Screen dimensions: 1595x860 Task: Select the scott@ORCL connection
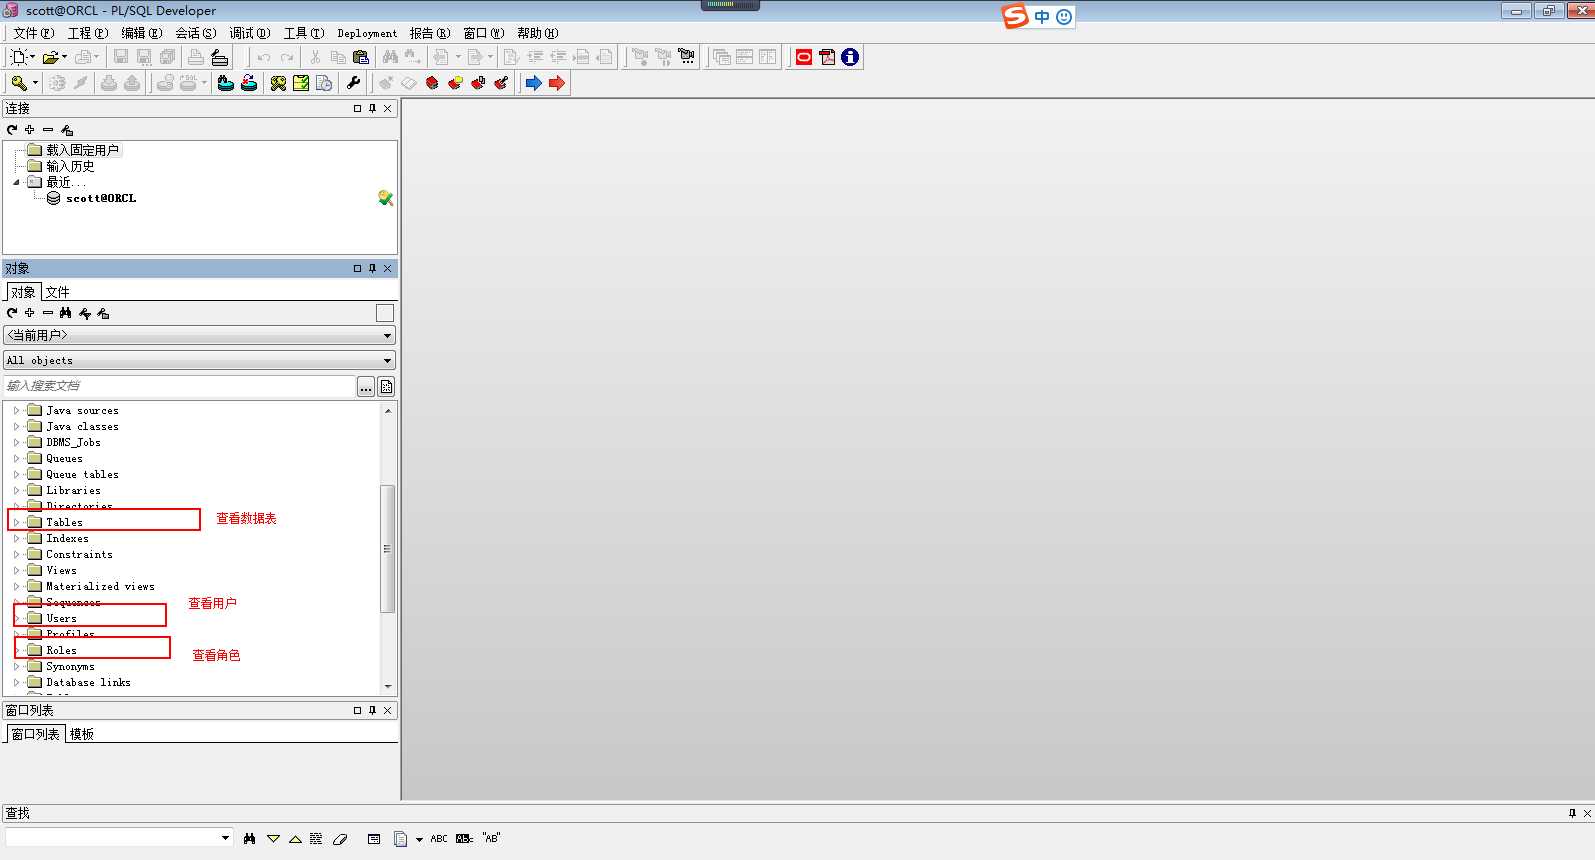click(100, 198)
